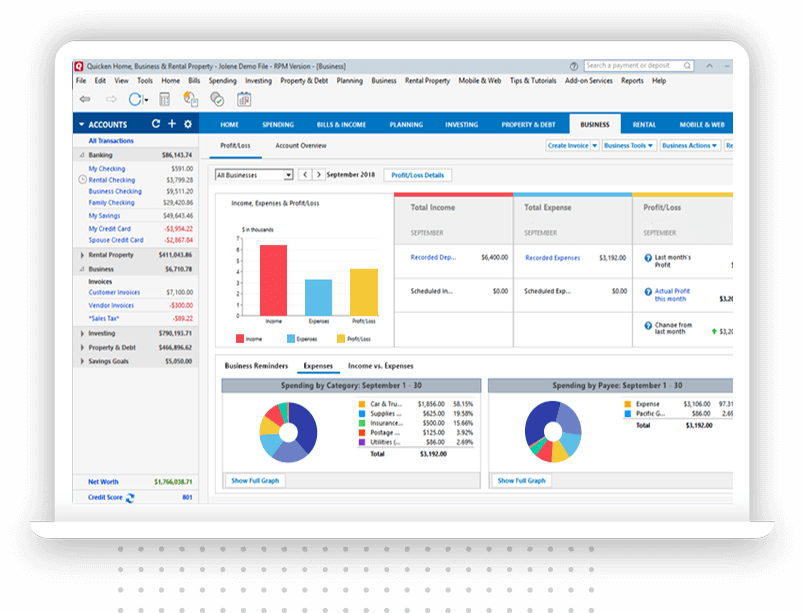Click the Profit/Loss Details button
The image size is (804, 613).
click(x=418, y=175)
